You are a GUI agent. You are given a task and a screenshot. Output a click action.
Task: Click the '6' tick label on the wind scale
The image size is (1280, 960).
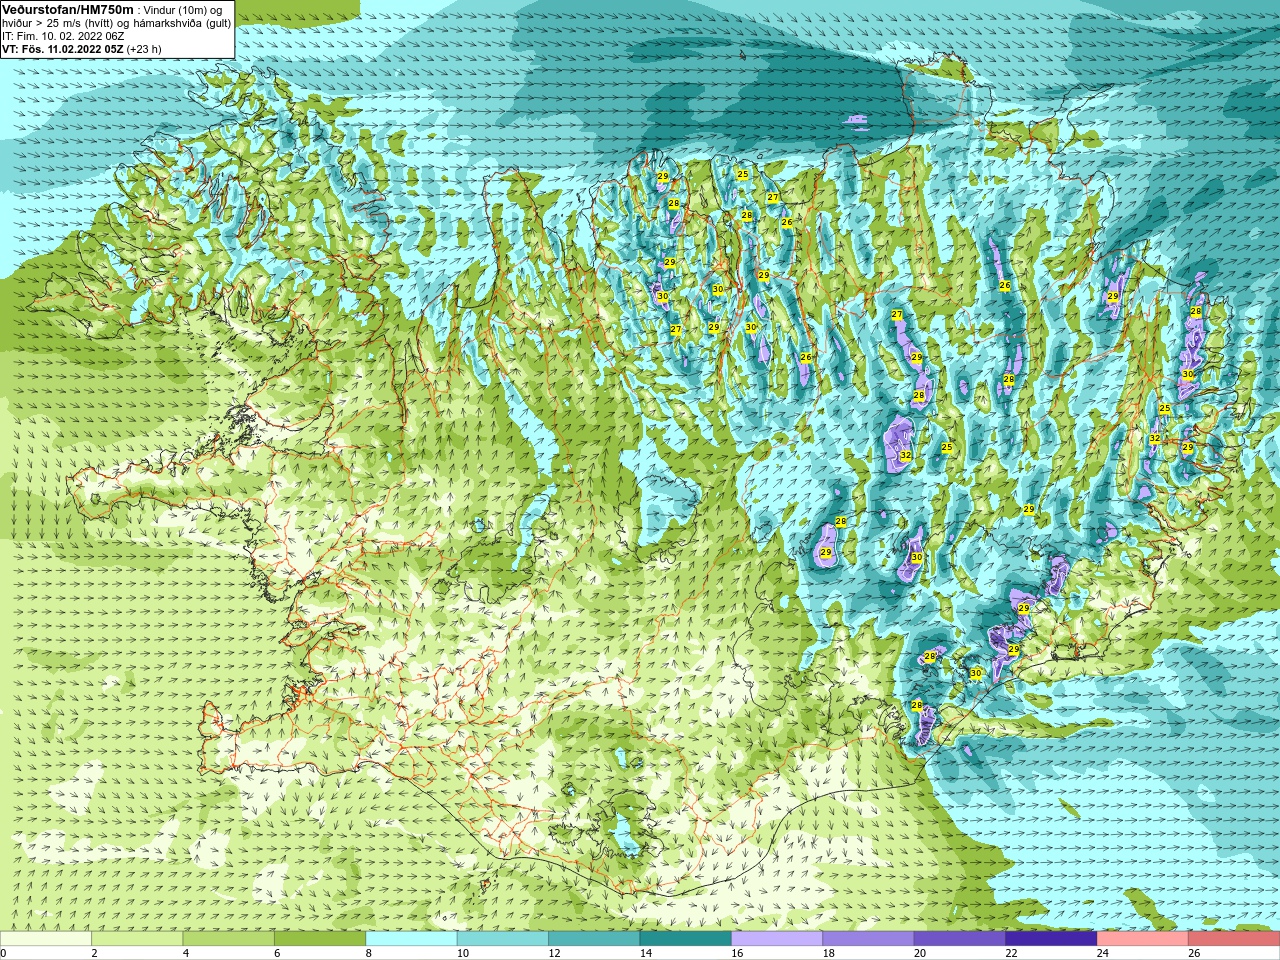click(277, 953)
